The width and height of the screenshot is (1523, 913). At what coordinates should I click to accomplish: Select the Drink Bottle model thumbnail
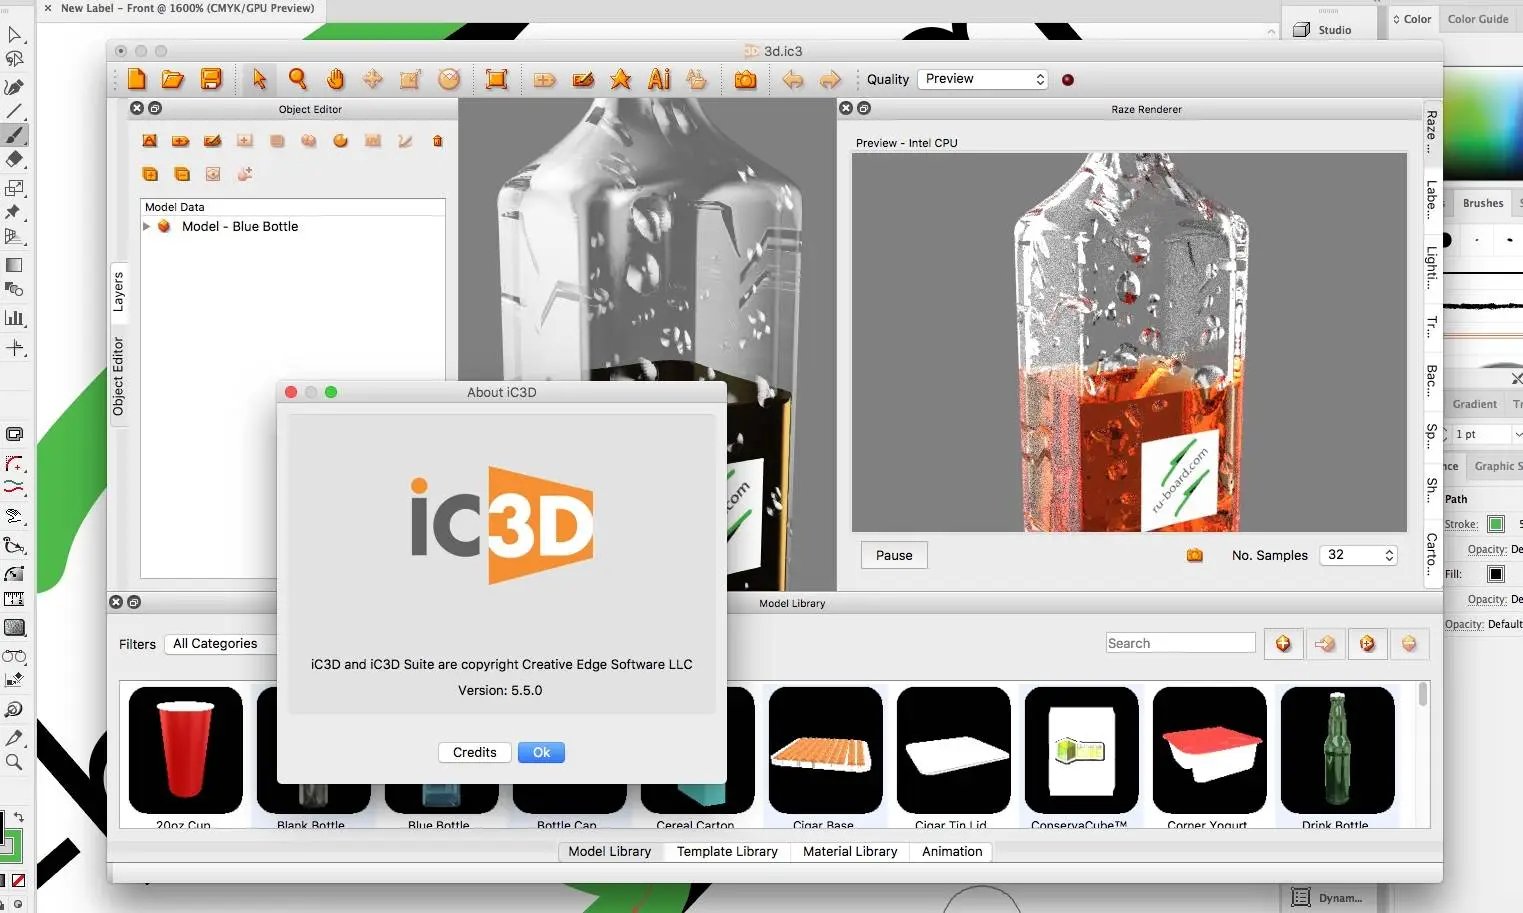(x=1337, y=750)
